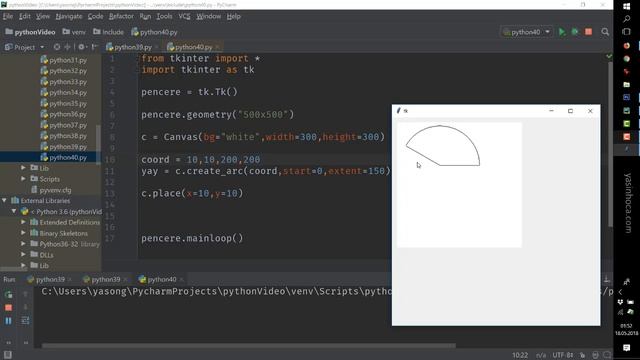Image resolution: width=640 pixels, height=360 pixels.
Task: Stop the program using the toolbar's red square
Action: point(588,32)
